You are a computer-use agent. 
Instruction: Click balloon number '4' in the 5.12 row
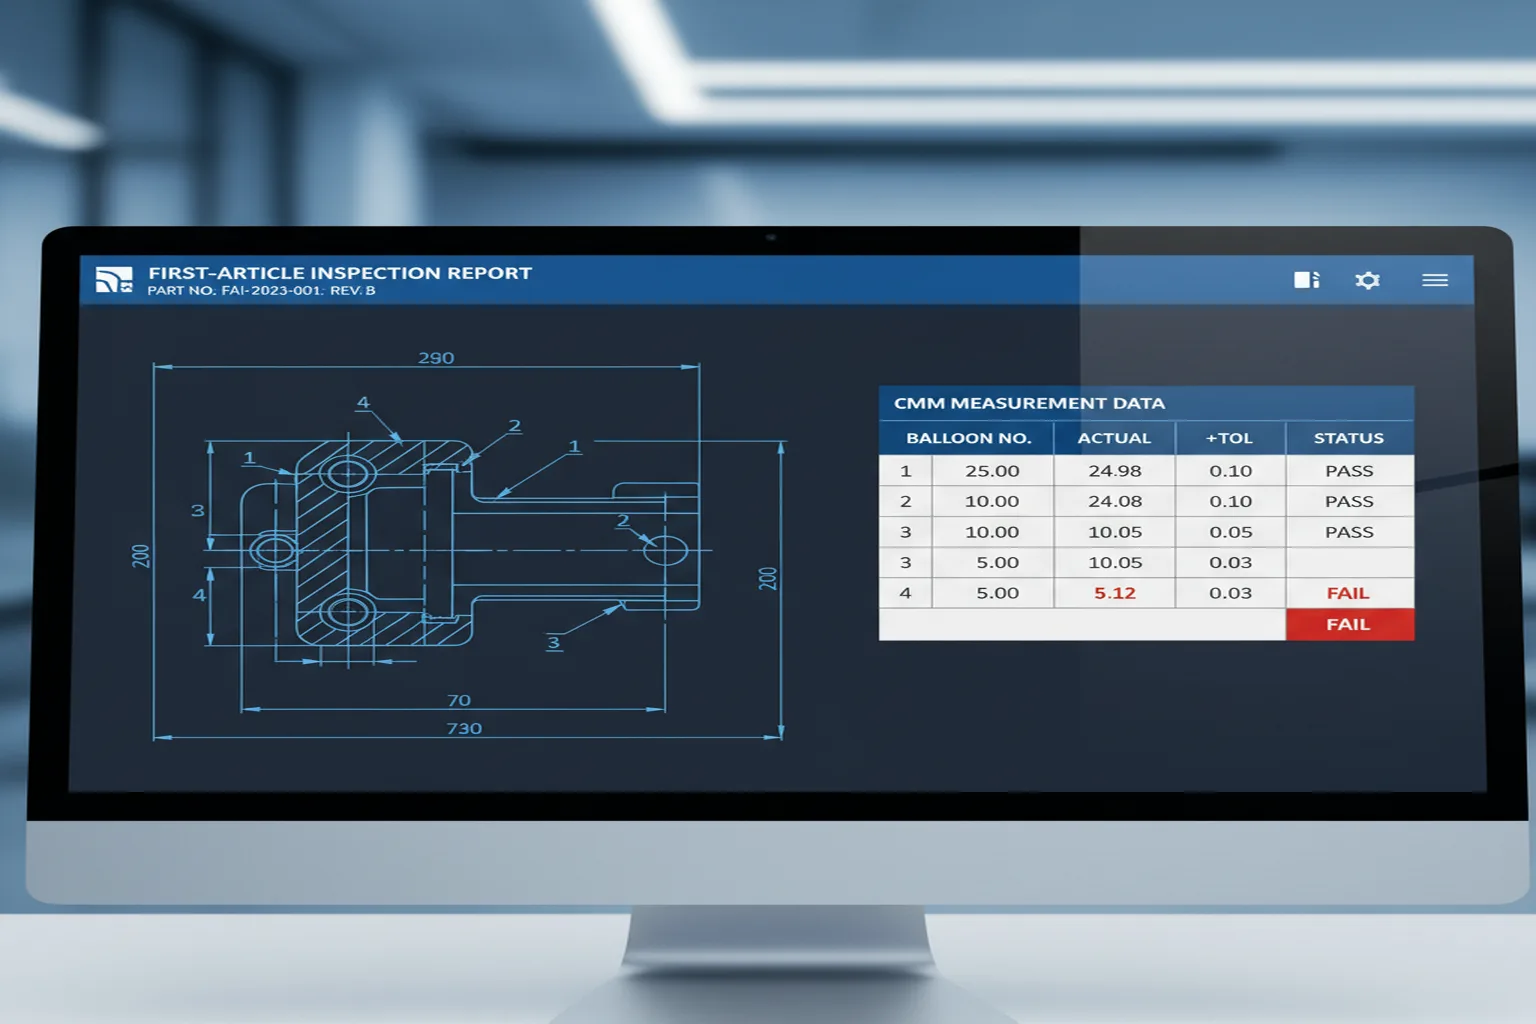click(906, 593)
